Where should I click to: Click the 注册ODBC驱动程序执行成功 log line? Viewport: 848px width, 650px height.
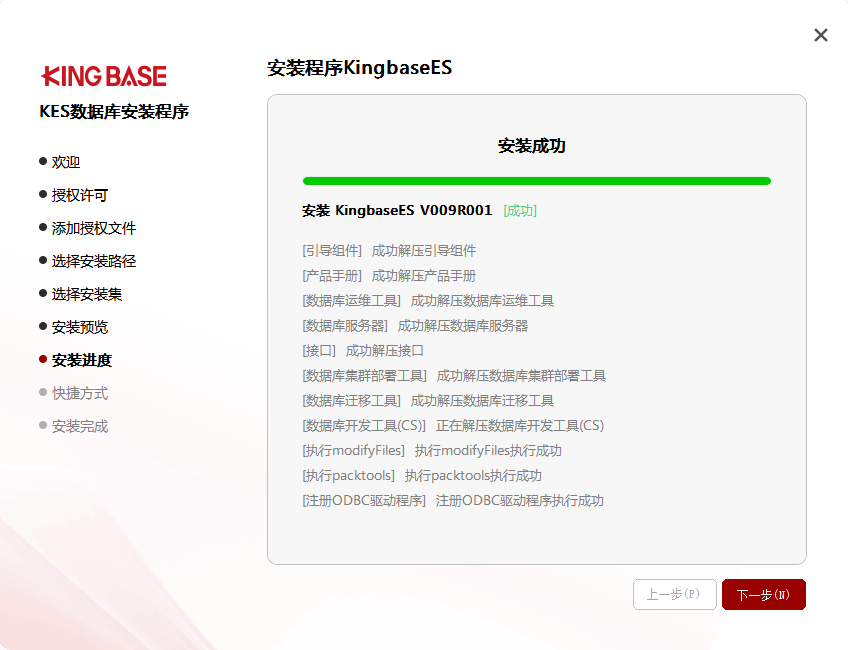[x=520, y=500]
